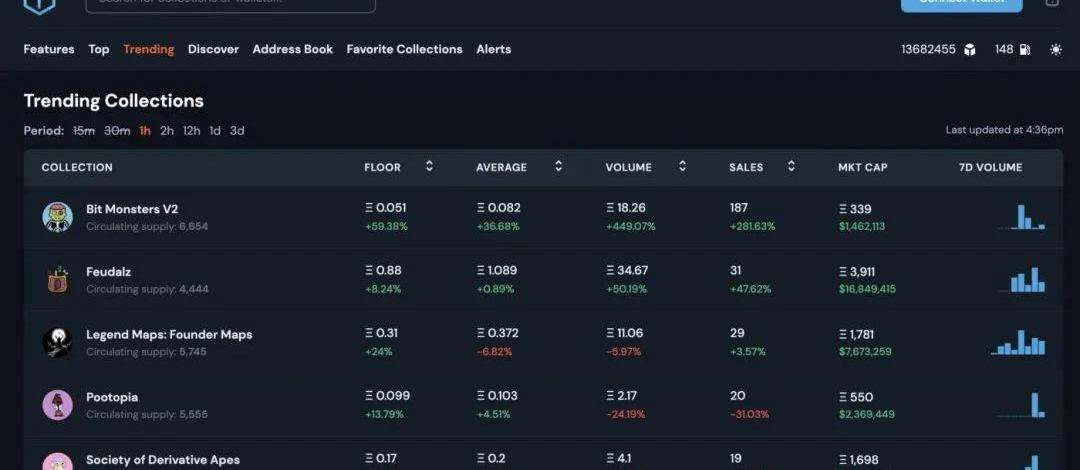Click the collections search field
1080x470 pixels.
click(230, 4)
